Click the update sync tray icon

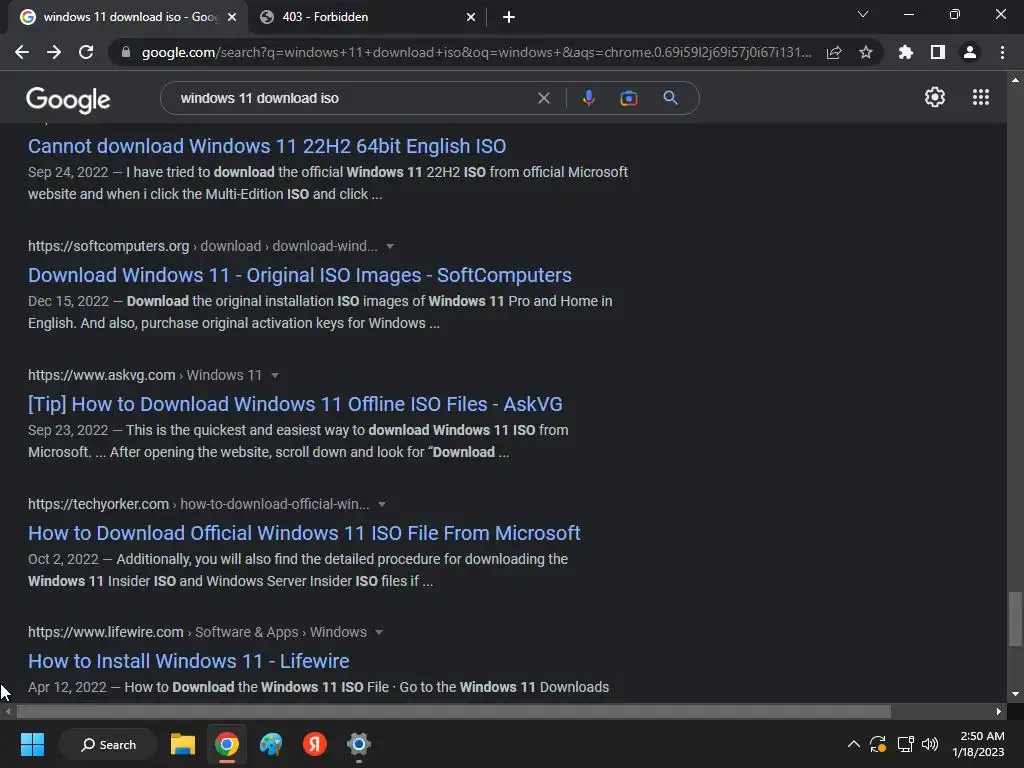pyautogui.click(x=878, y=744)
